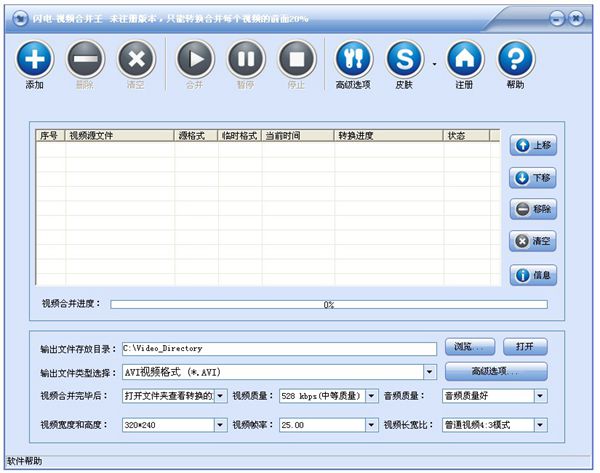Remove selected item with 移除 button
The image size is (600, 473).
point(533,209)
